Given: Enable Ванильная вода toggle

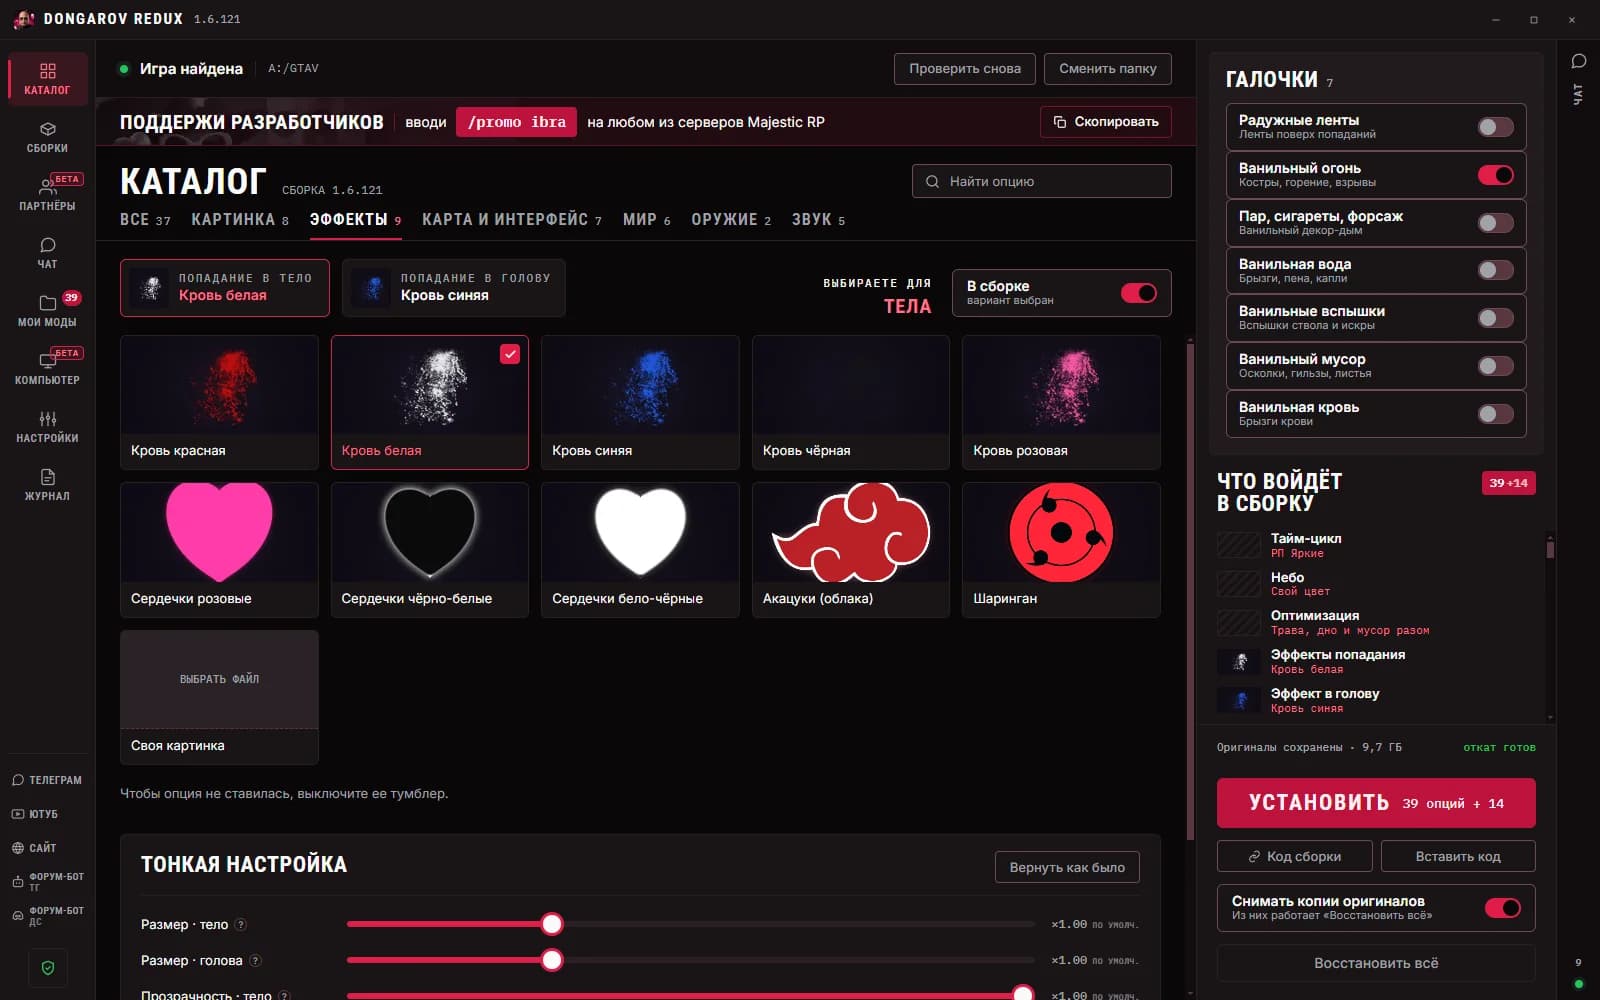Looking at the screenshot, I should click(x=1495, y=270).
